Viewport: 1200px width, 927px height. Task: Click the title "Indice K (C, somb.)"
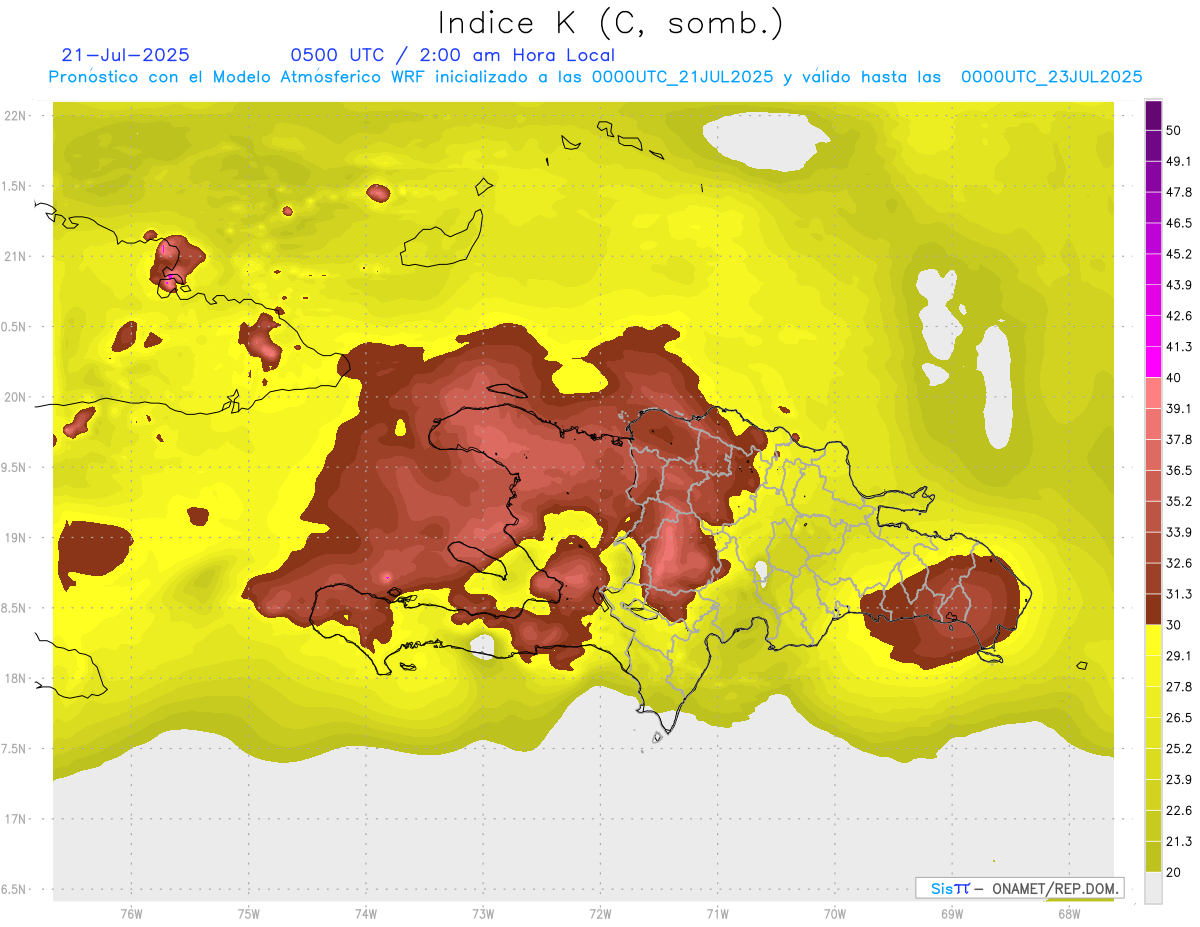click(611, 23)
